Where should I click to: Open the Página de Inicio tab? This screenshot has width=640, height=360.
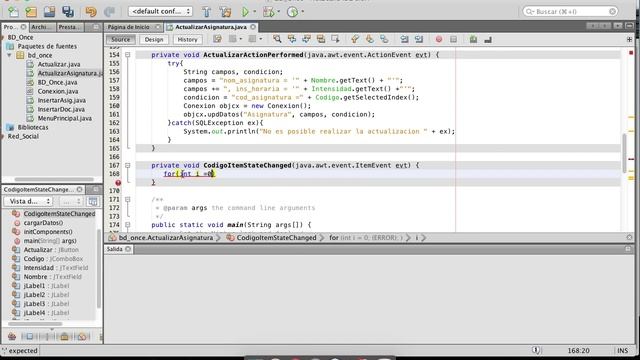129,27
